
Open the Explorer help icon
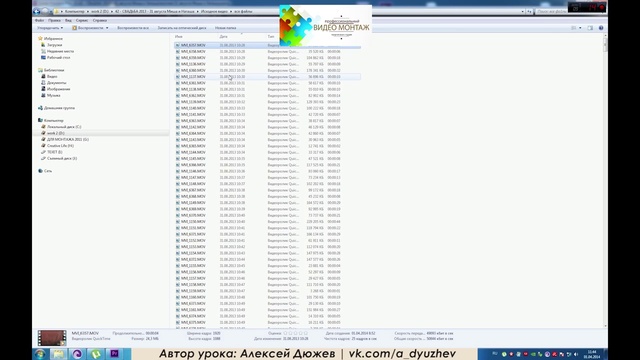(601, 28)
